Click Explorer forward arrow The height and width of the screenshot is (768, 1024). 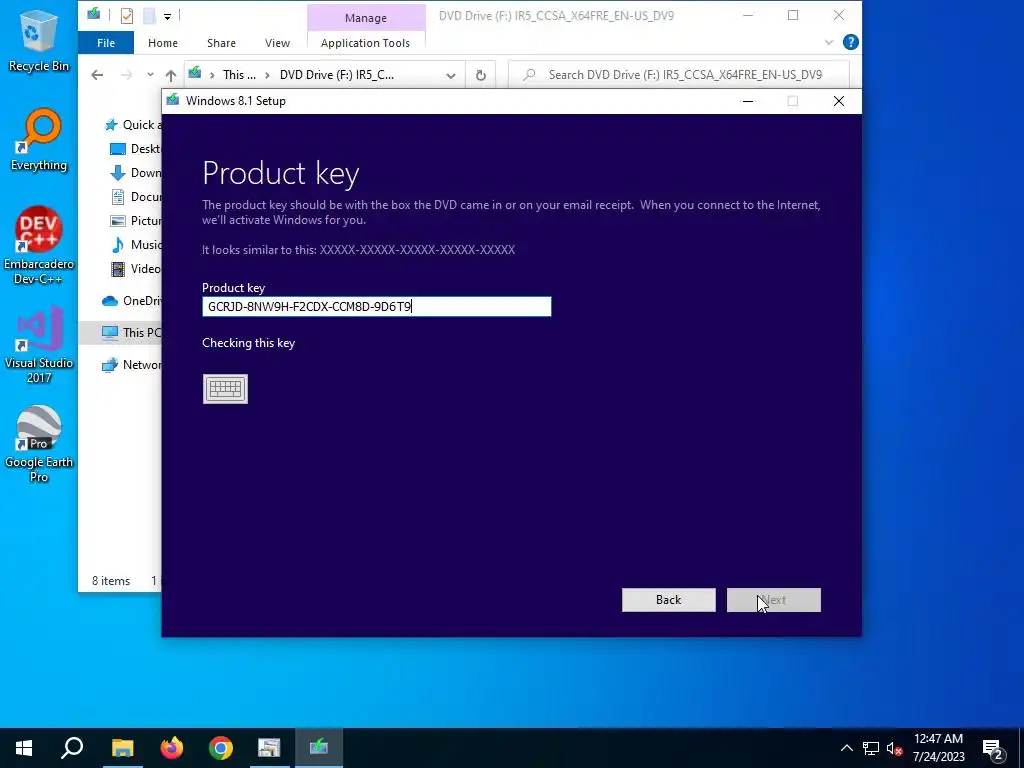[126, 75]
